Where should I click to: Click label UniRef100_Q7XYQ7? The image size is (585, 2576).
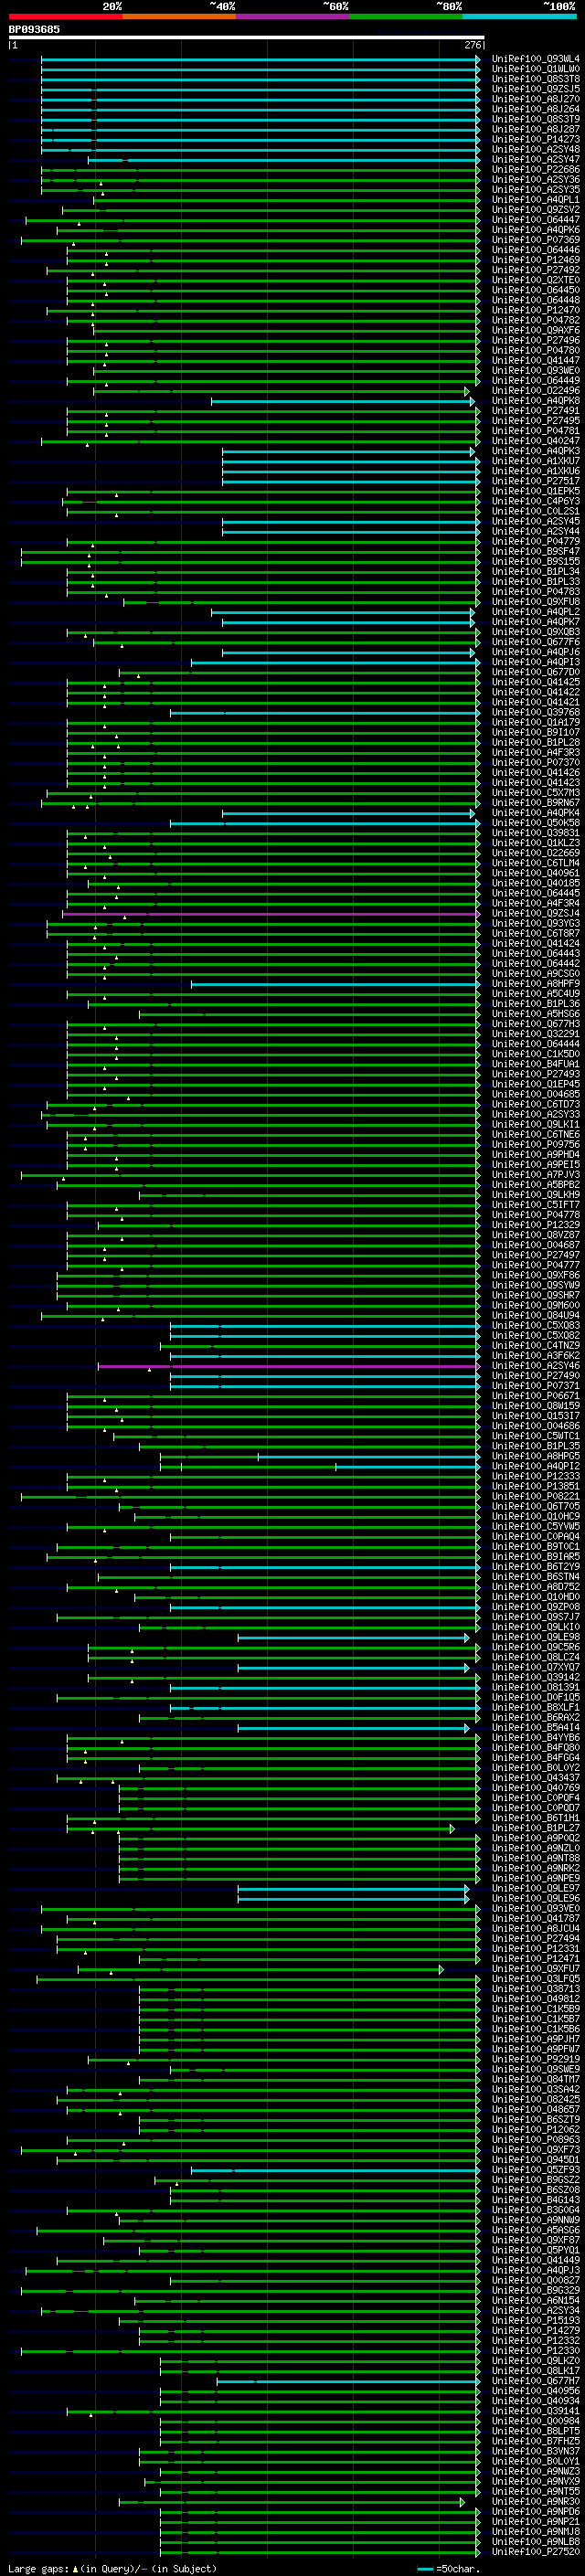pos(536,1667)
